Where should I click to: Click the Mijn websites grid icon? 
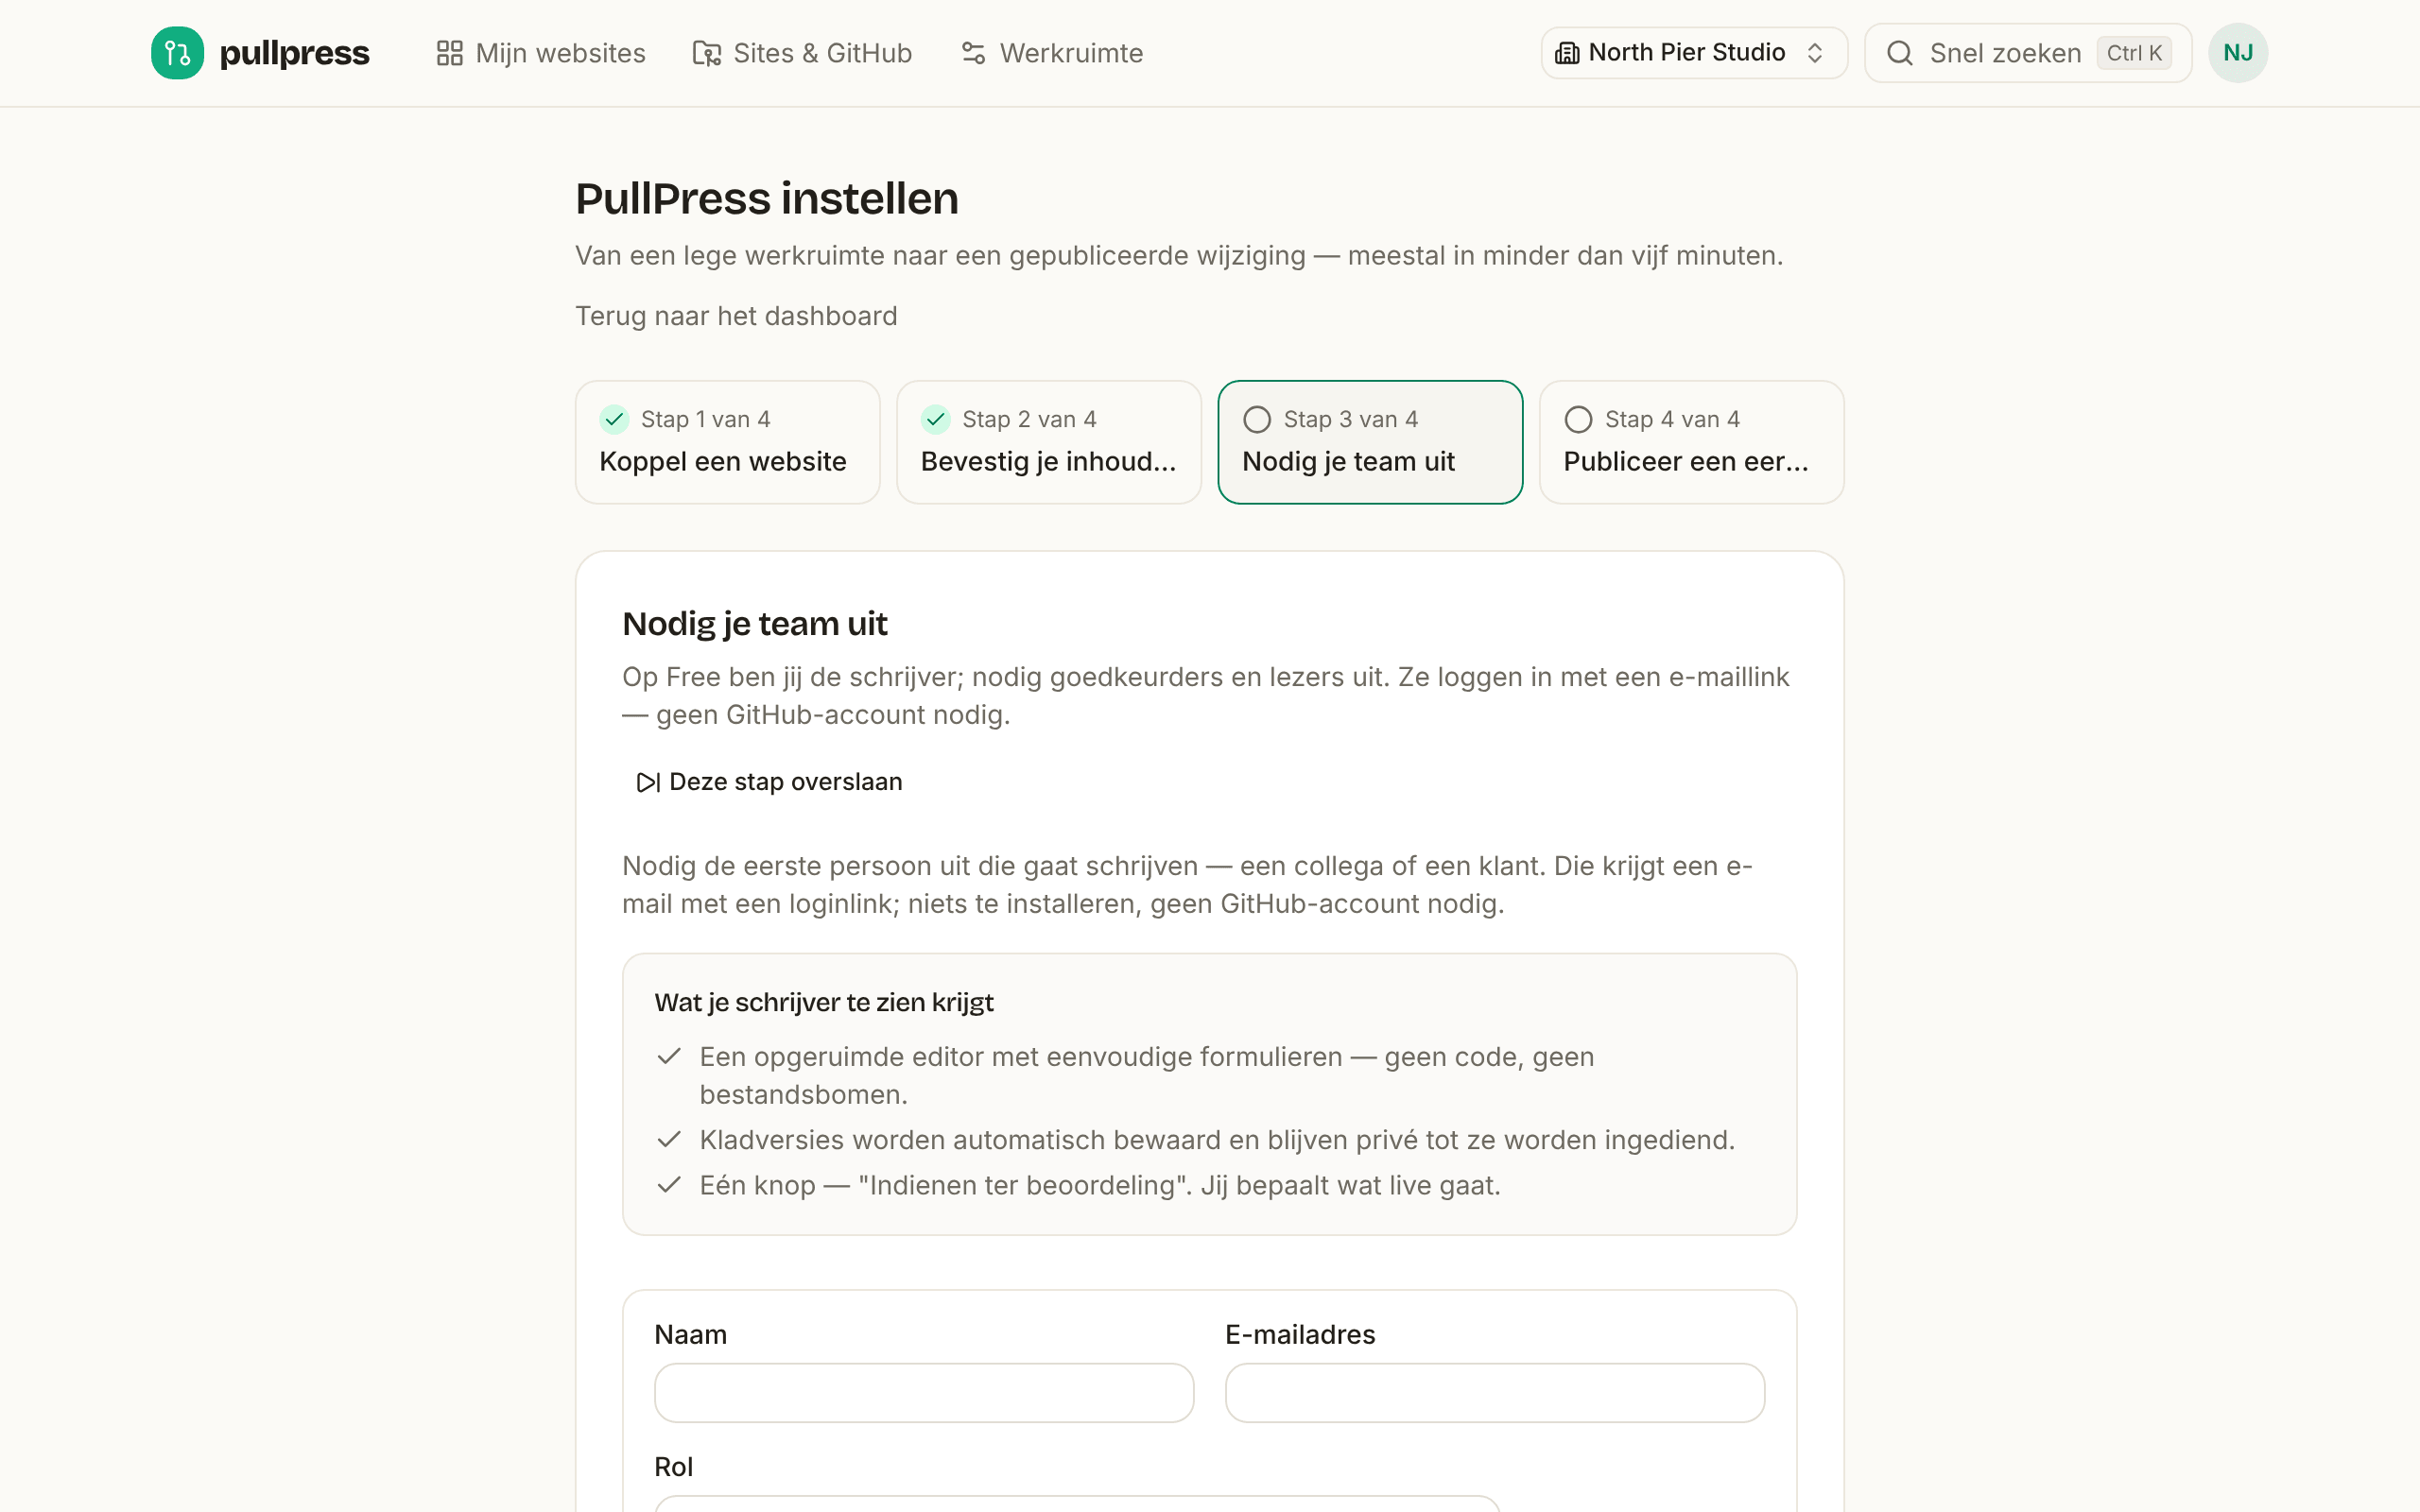click(450, 53)
